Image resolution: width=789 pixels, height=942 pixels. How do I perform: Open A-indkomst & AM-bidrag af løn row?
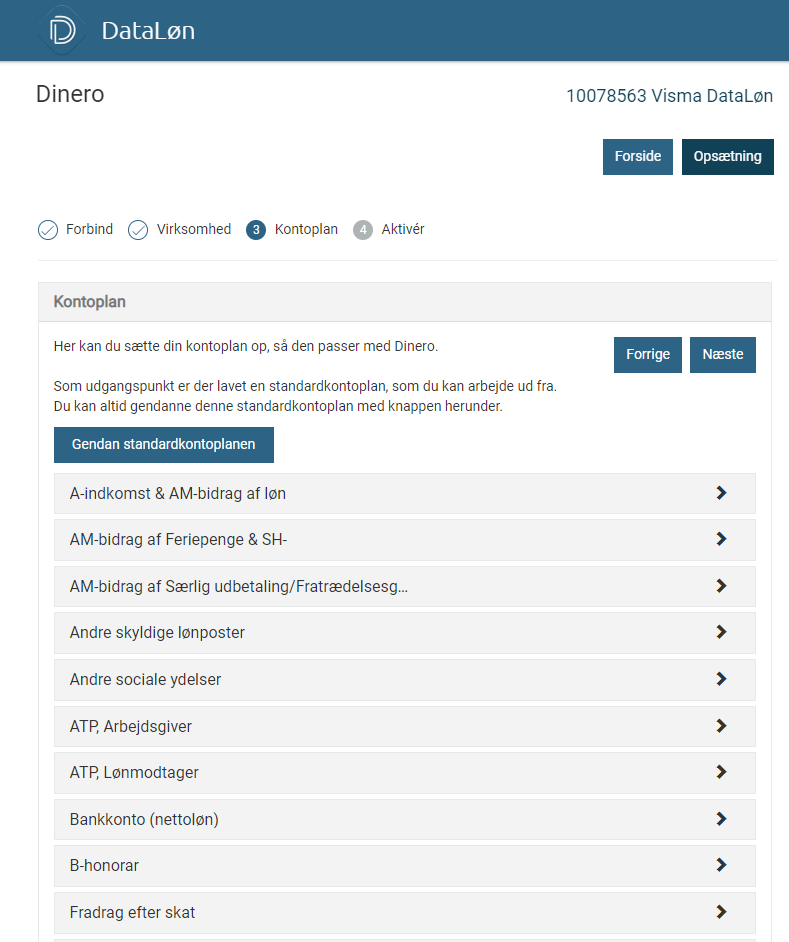(404, 493)
